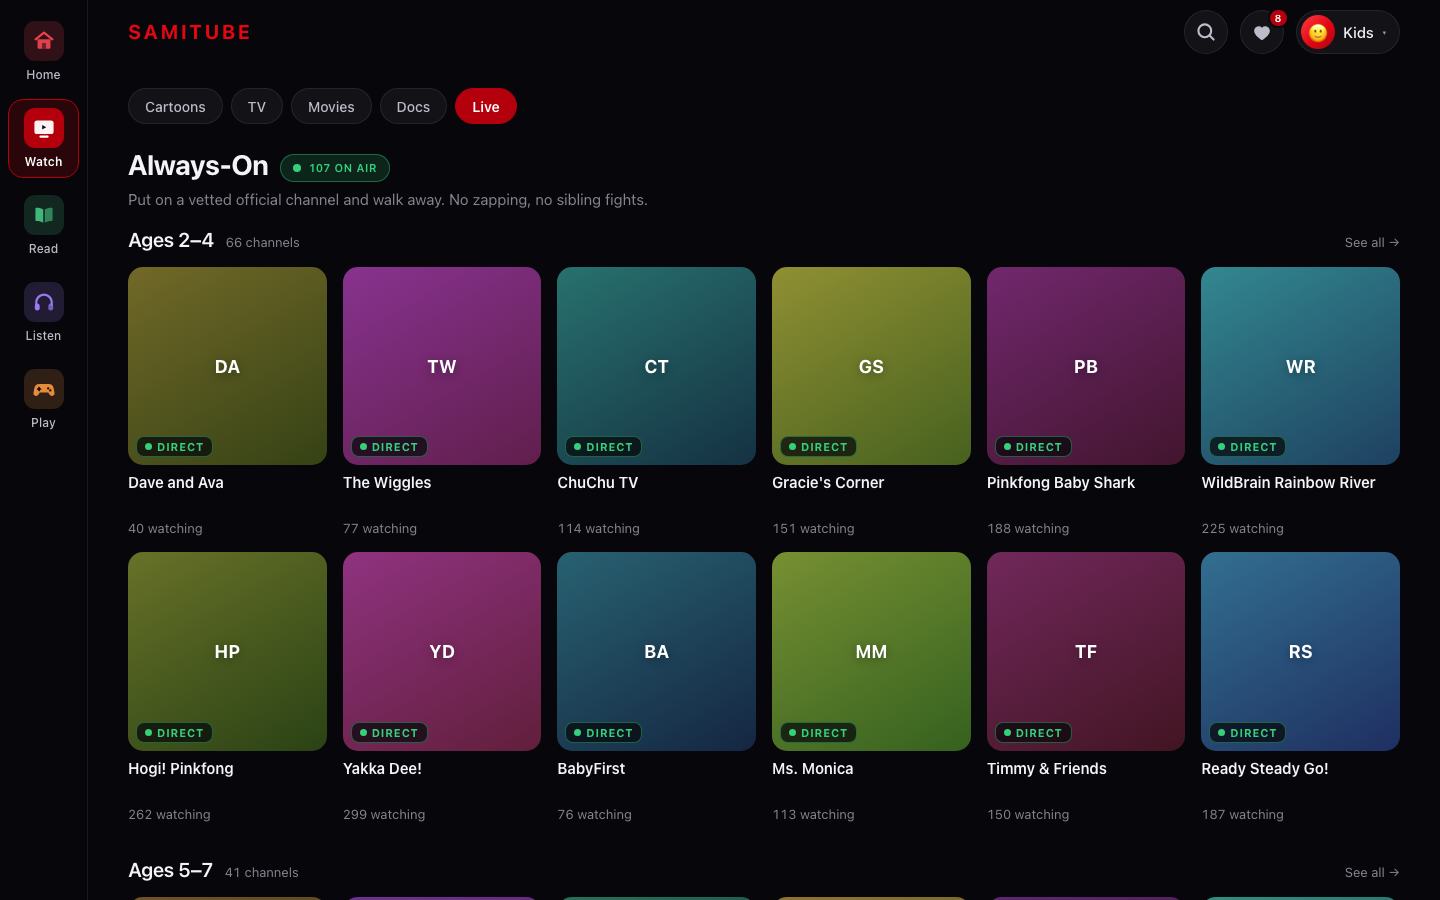
Task: See all Ages 5–7 channels
Action: [1372, 872]
